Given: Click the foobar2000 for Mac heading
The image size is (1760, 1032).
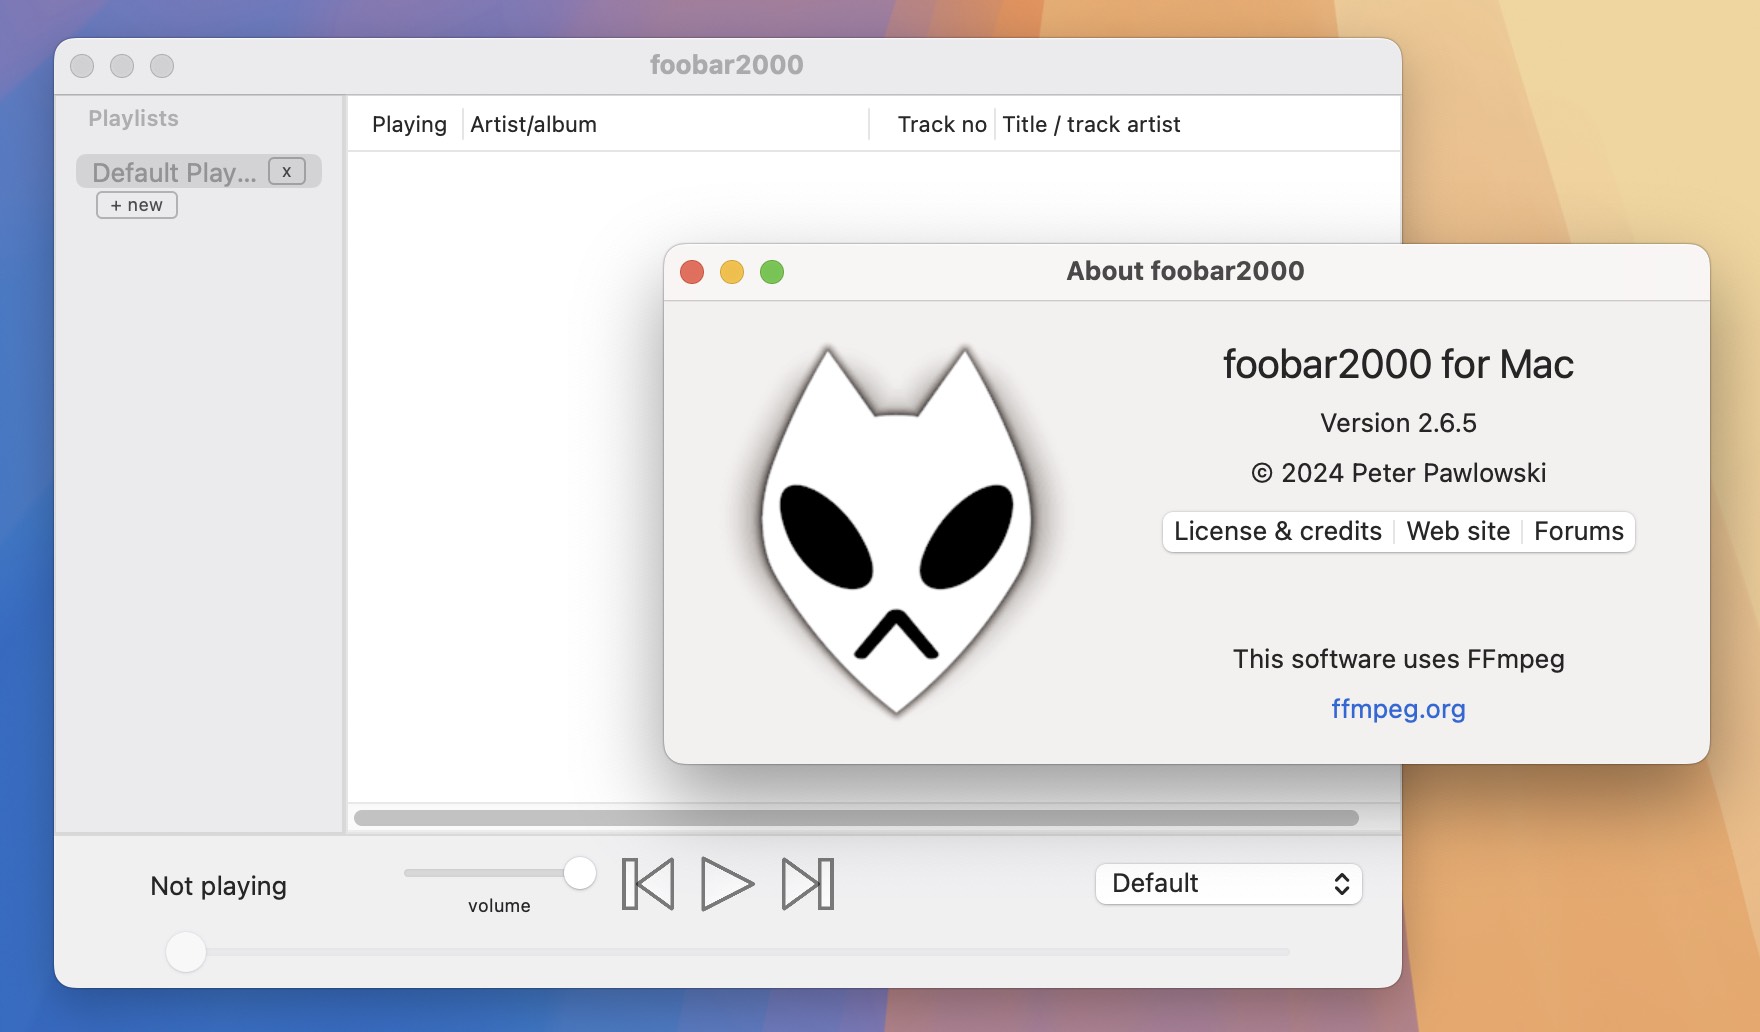Looking at the screenshot, I should tap(1398, 364).
